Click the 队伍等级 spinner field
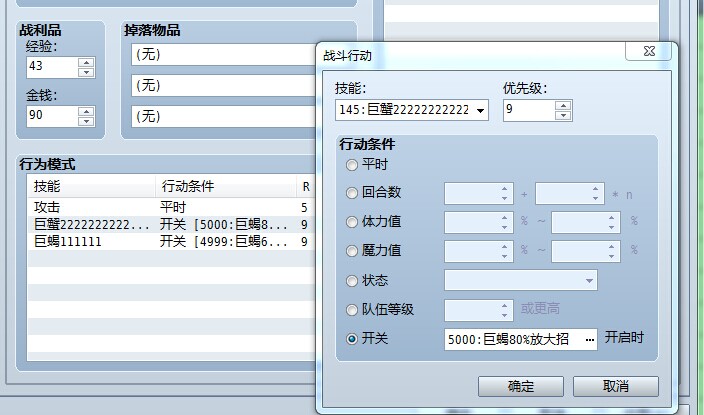The width and height of the screenshot is (704, 415). coord(479,310)
